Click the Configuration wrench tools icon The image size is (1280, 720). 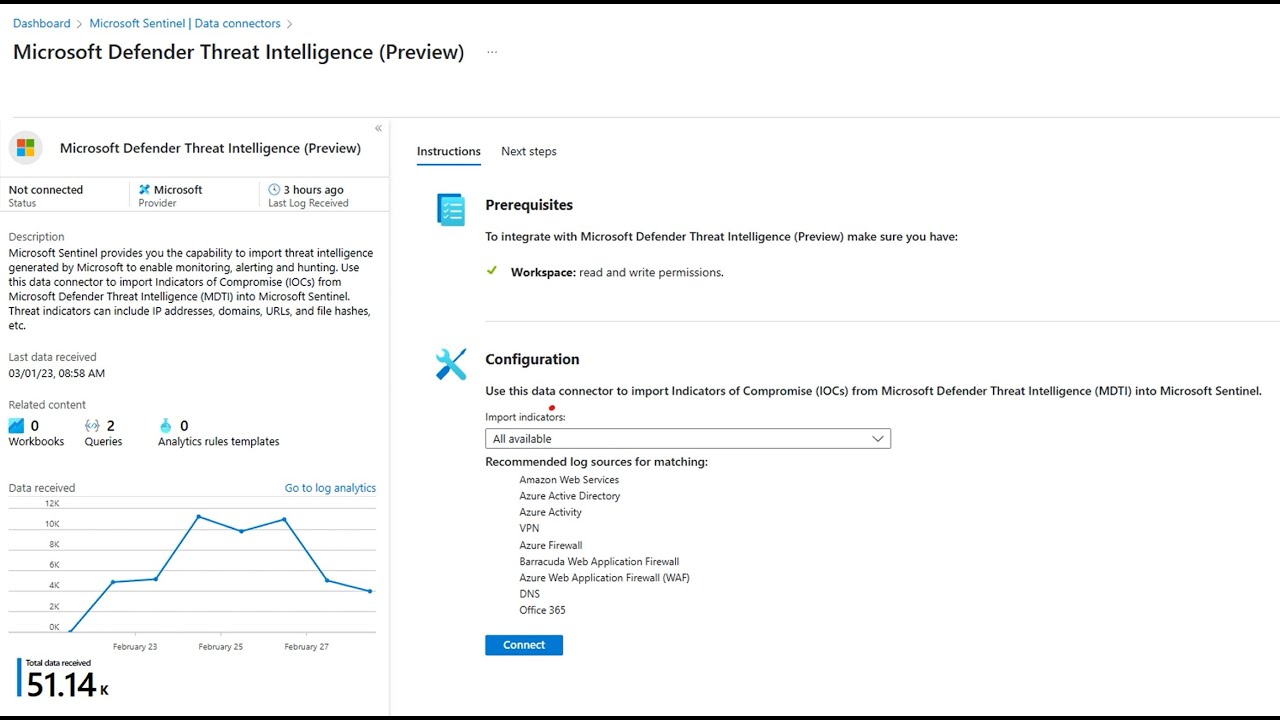[x=451, y=364]
